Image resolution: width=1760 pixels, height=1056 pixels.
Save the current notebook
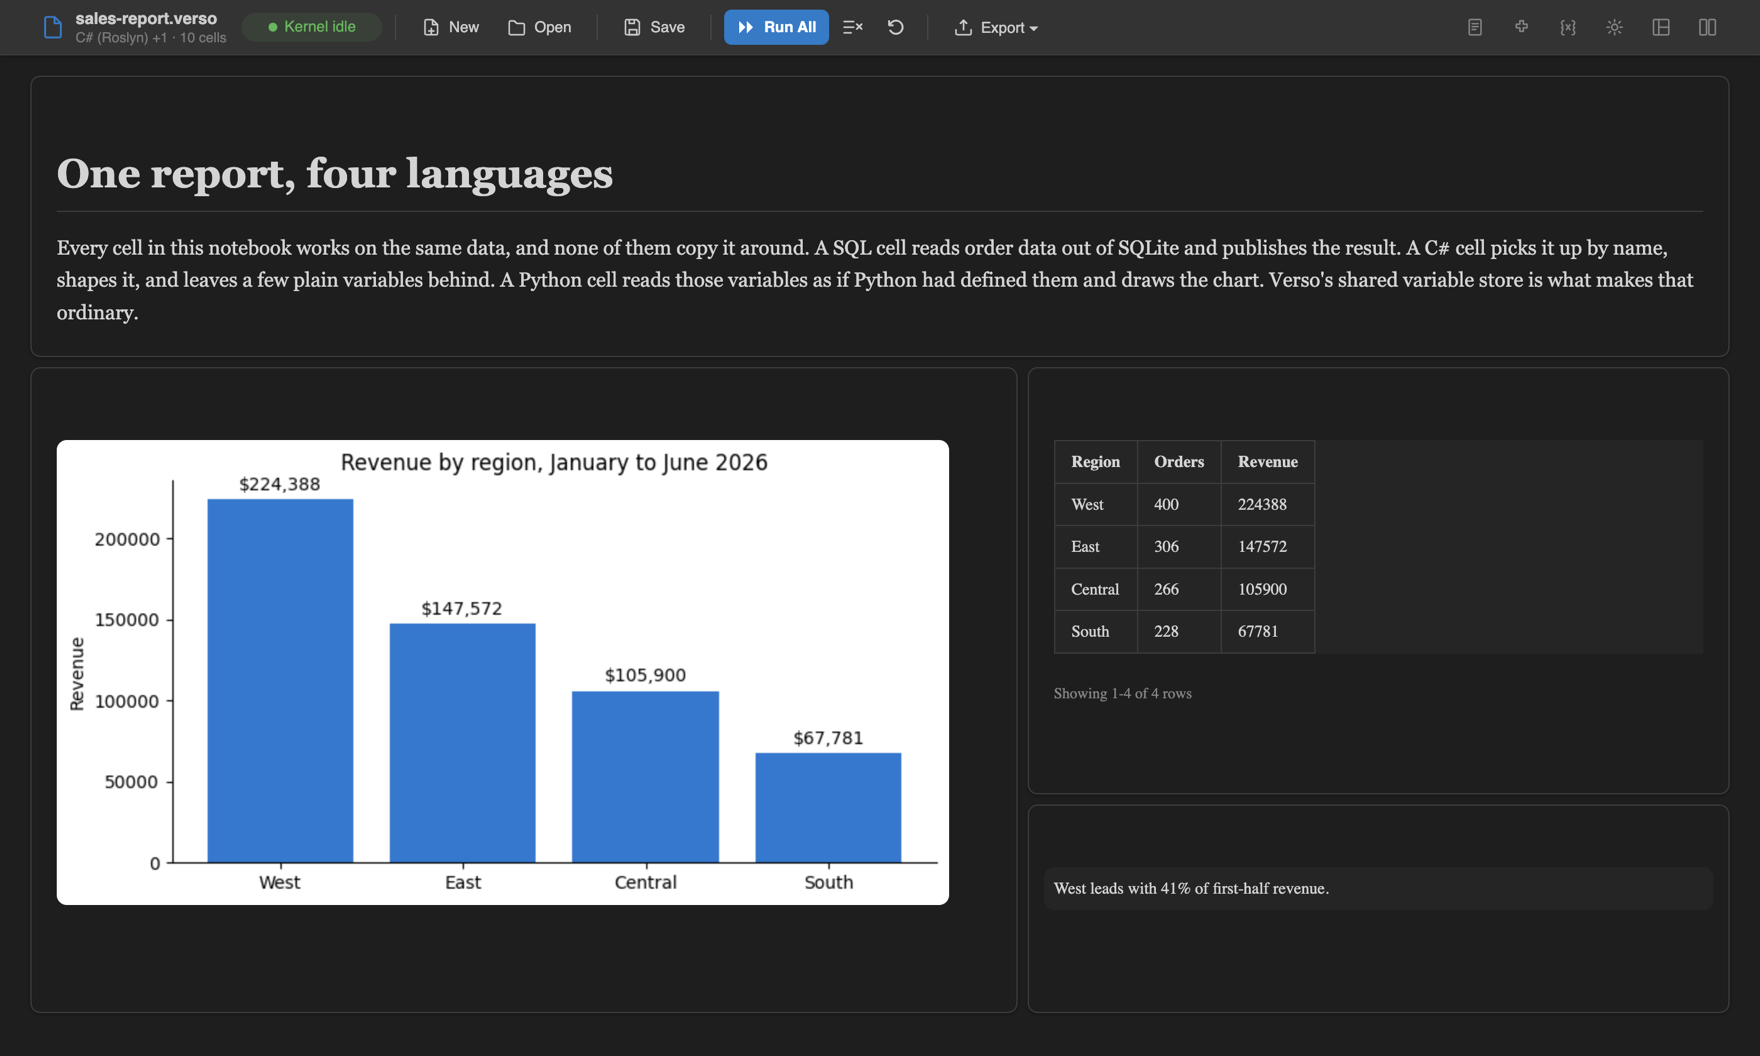(x=655, y=27)
